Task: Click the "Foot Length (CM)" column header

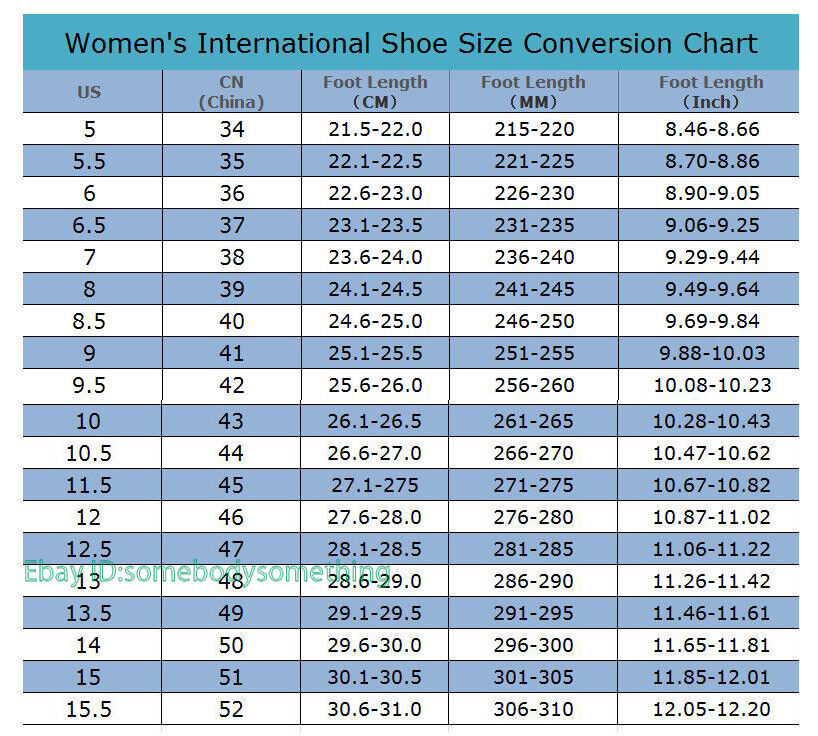Action: coord(375,92)
